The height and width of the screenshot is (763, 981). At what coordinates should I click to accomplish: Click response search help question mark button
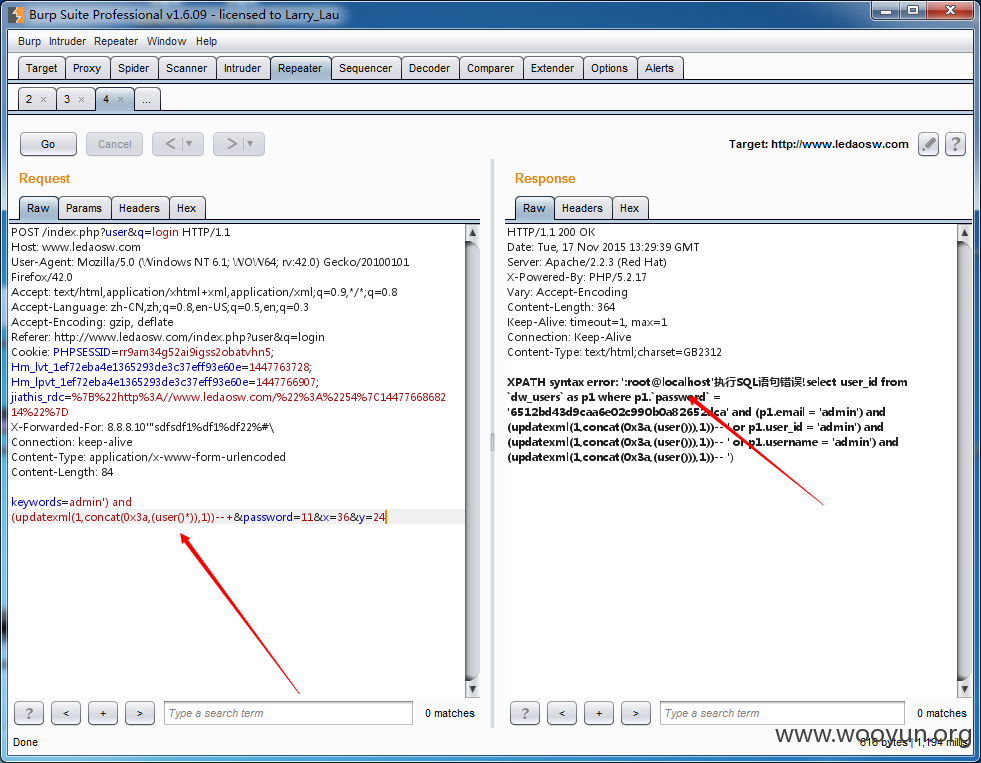pyautogui.click(x=524, y=713)
